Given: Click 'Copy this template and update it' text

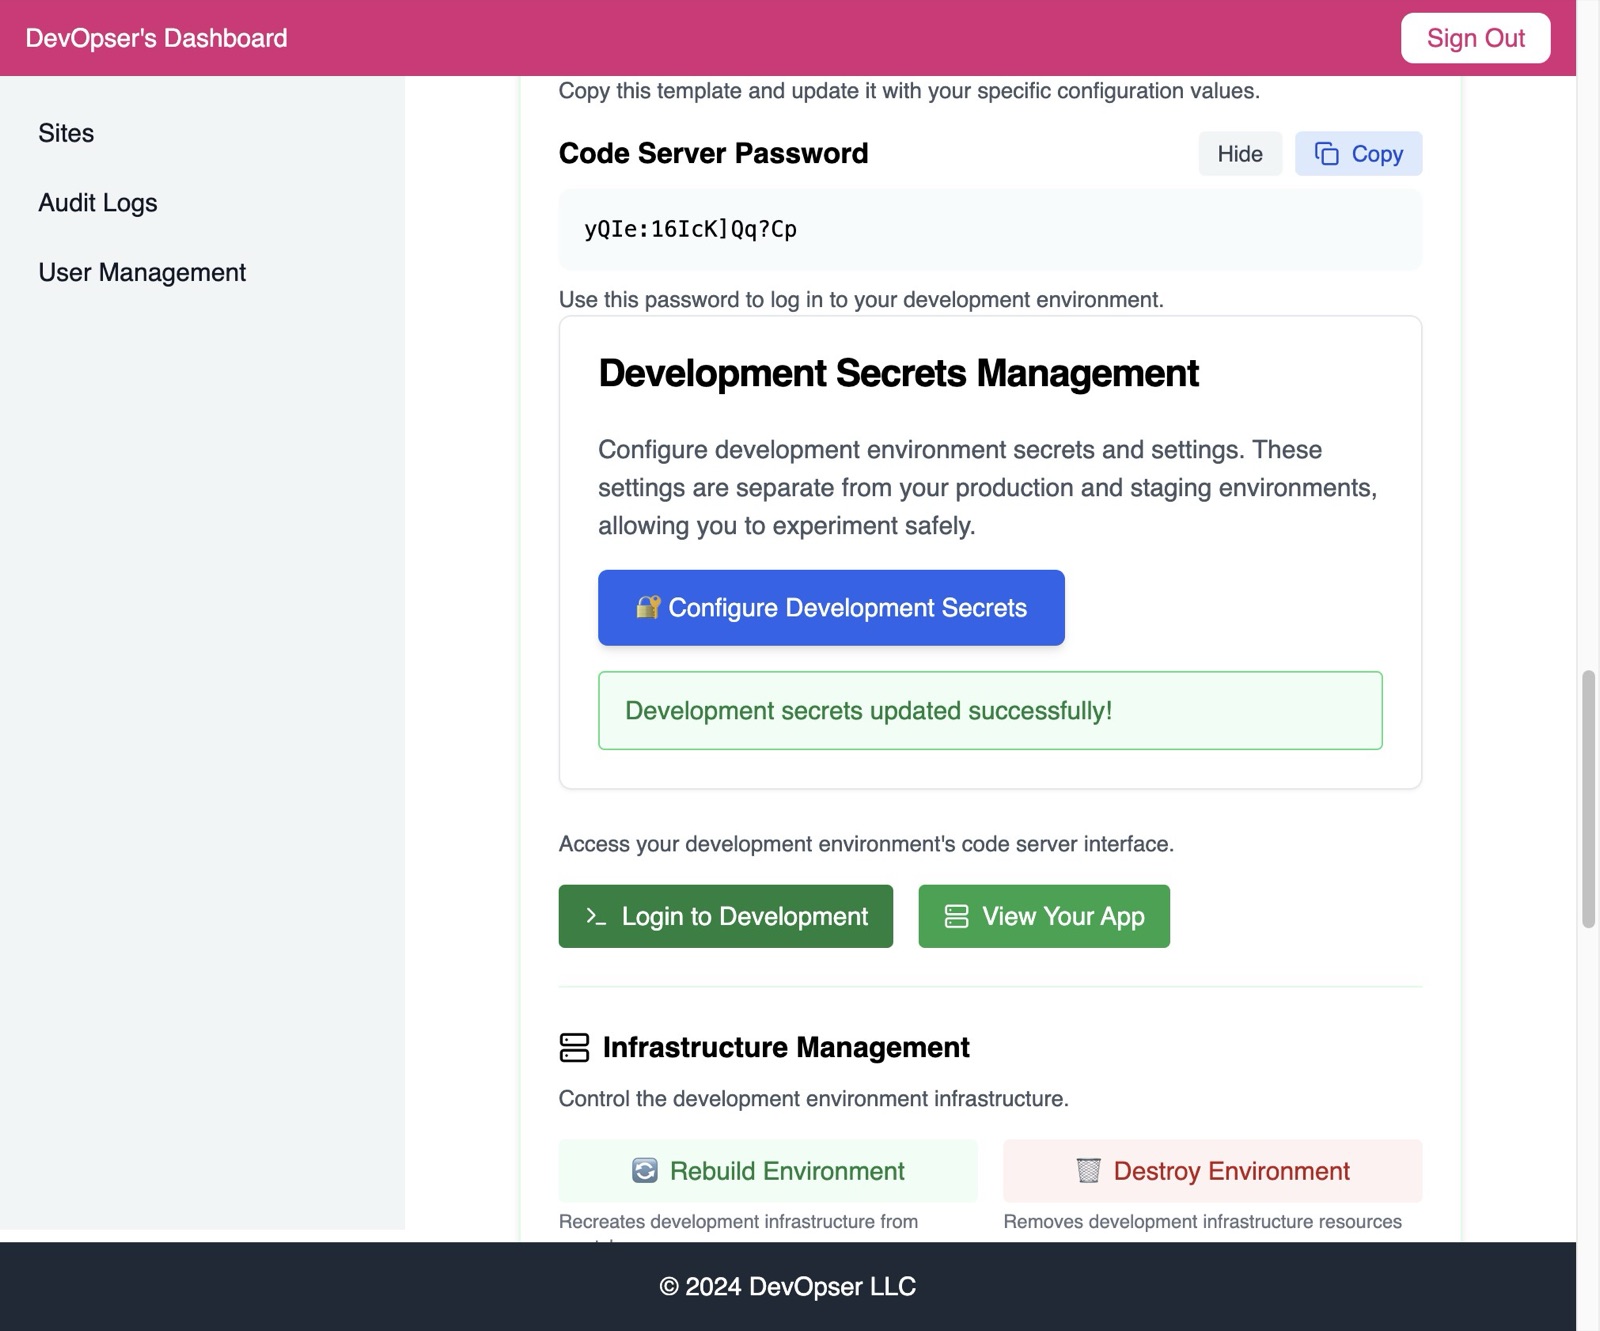Looking at the screenshot, I should [909, 91].
